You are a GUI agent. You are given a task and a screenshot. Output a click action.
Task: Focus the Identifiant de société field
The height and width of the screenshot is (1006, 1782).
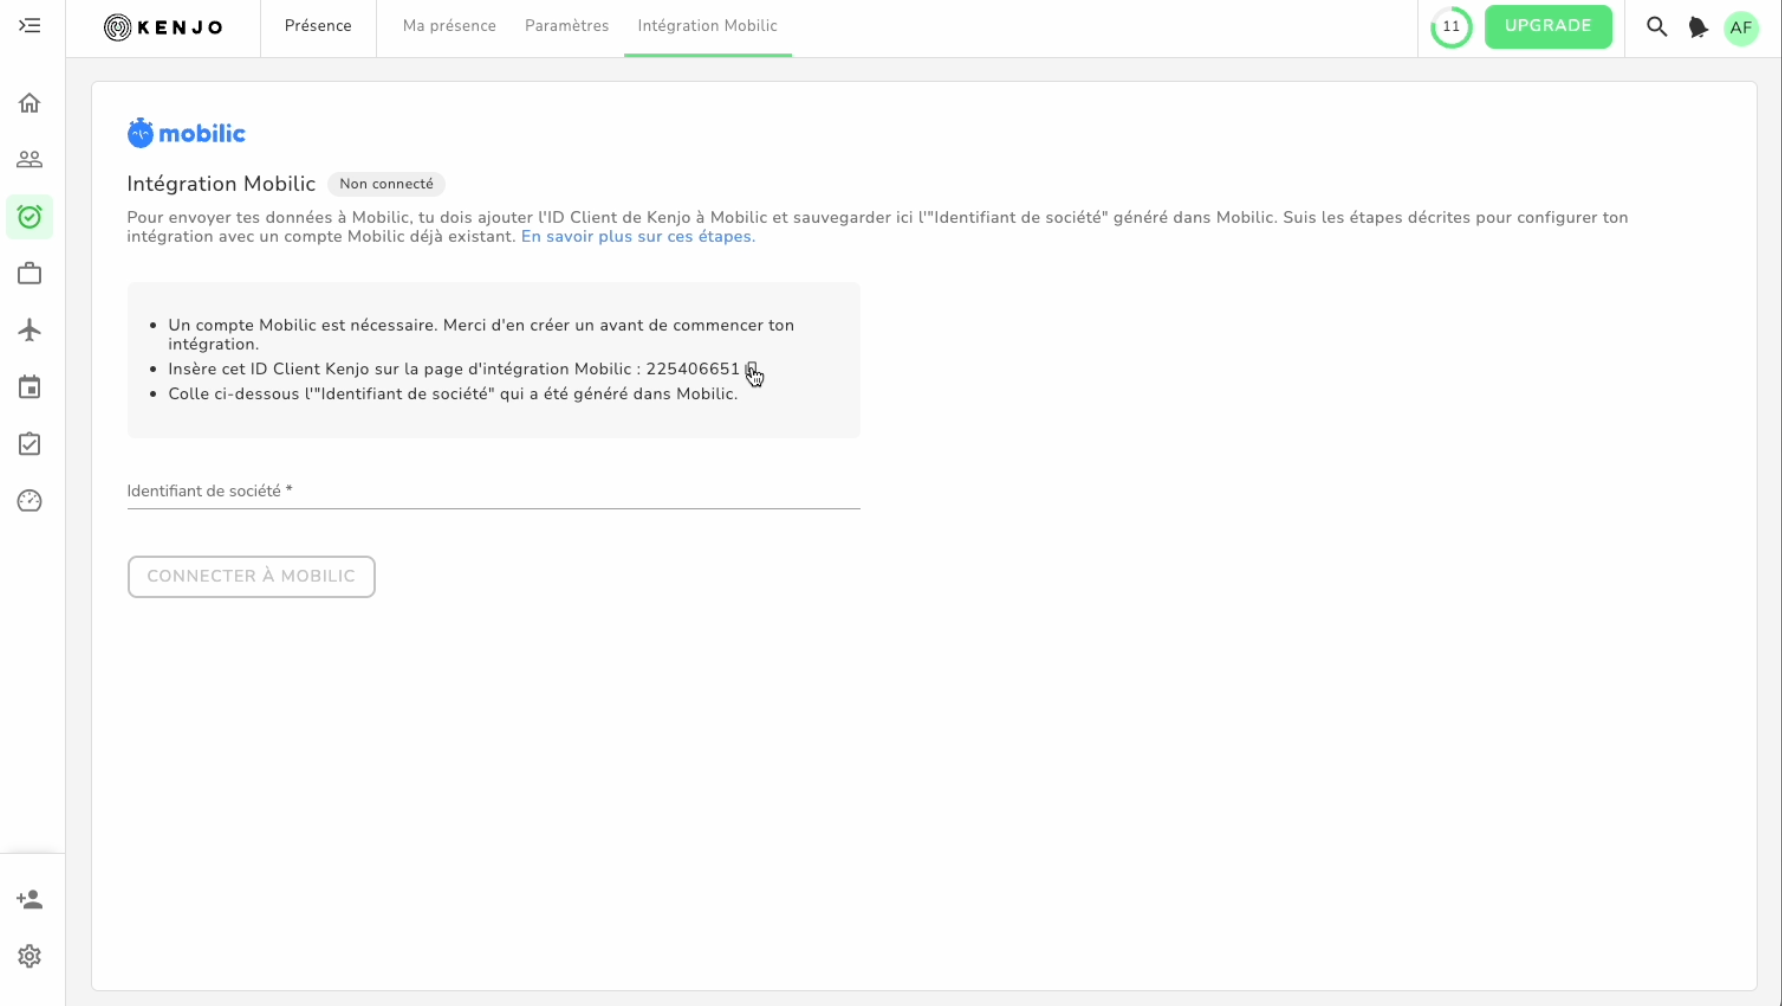(x=493, y=491)
